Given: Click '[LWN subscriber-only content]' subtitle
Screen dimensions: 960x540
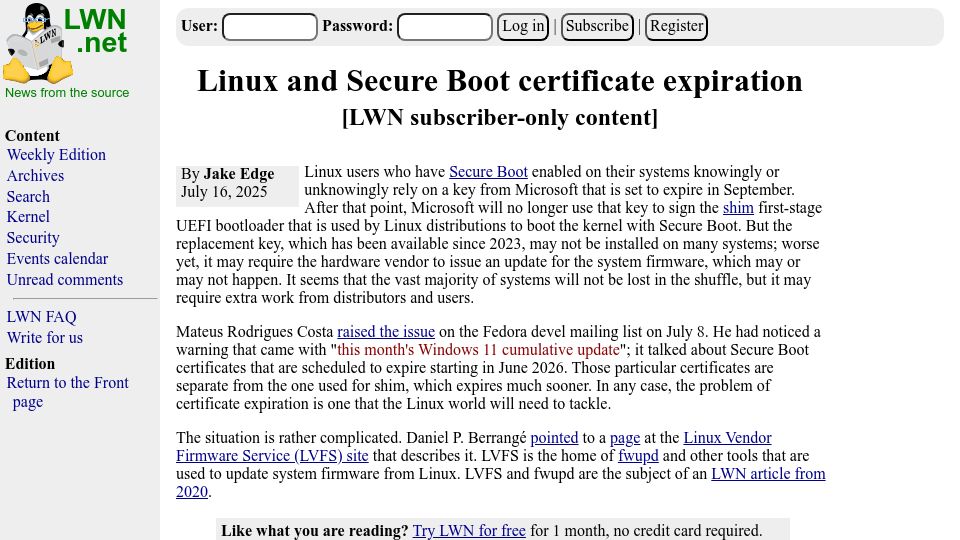Looking at the screenshot, I should point(500,118).
